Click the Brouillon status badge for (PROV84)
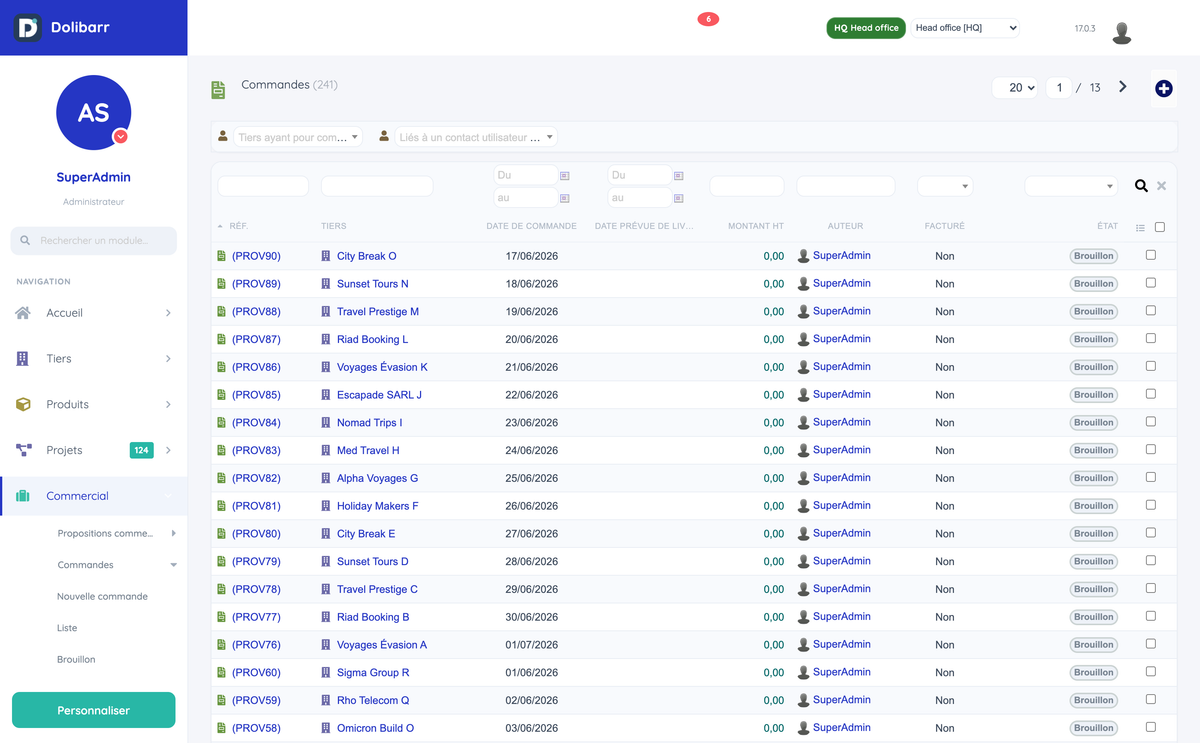This screenshot has height=743, width=1200. pos(1094,423)
